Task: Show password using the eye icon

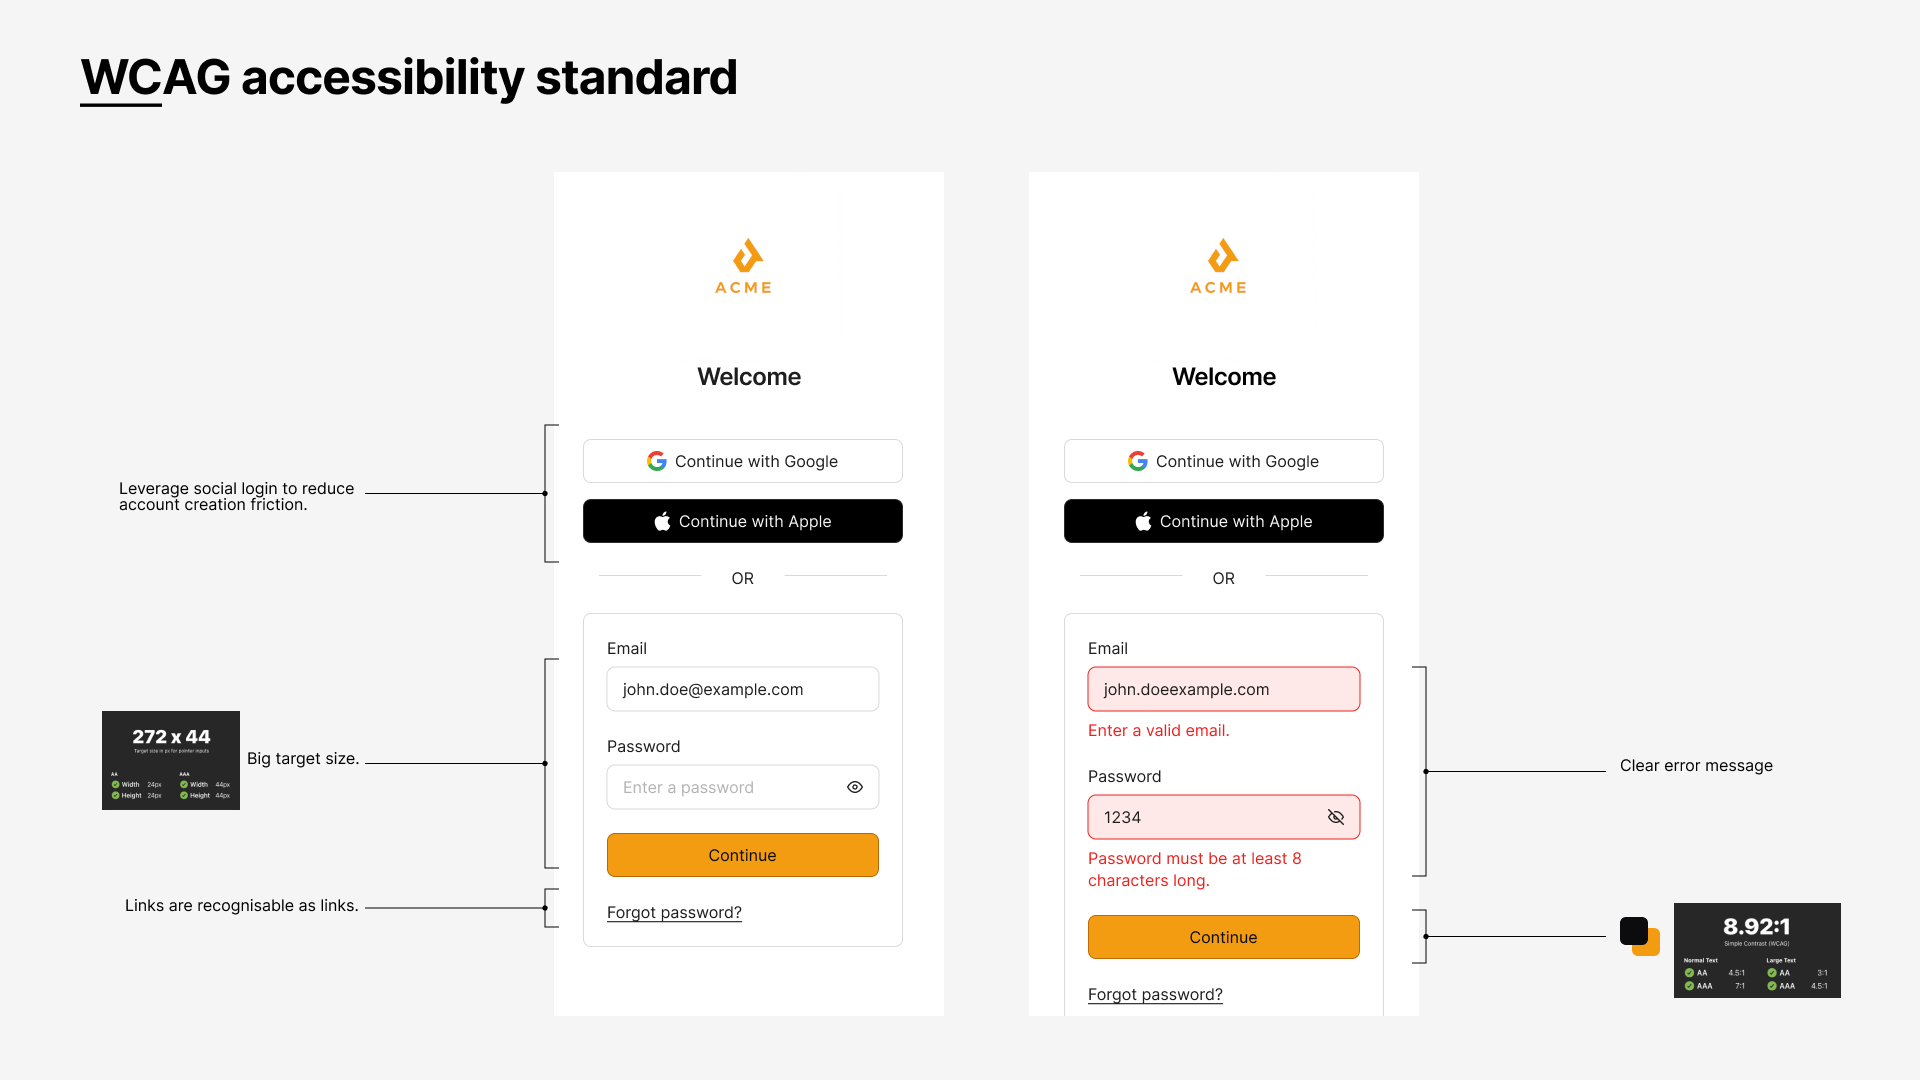Action: click(855, 787)
